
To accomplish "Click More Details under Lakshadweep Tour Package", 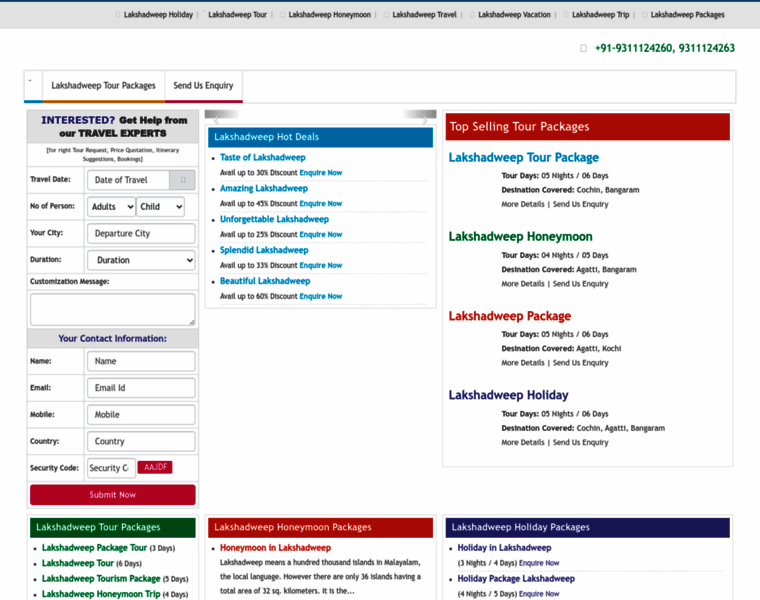I will pyautogui.click(x=523, y=205).
